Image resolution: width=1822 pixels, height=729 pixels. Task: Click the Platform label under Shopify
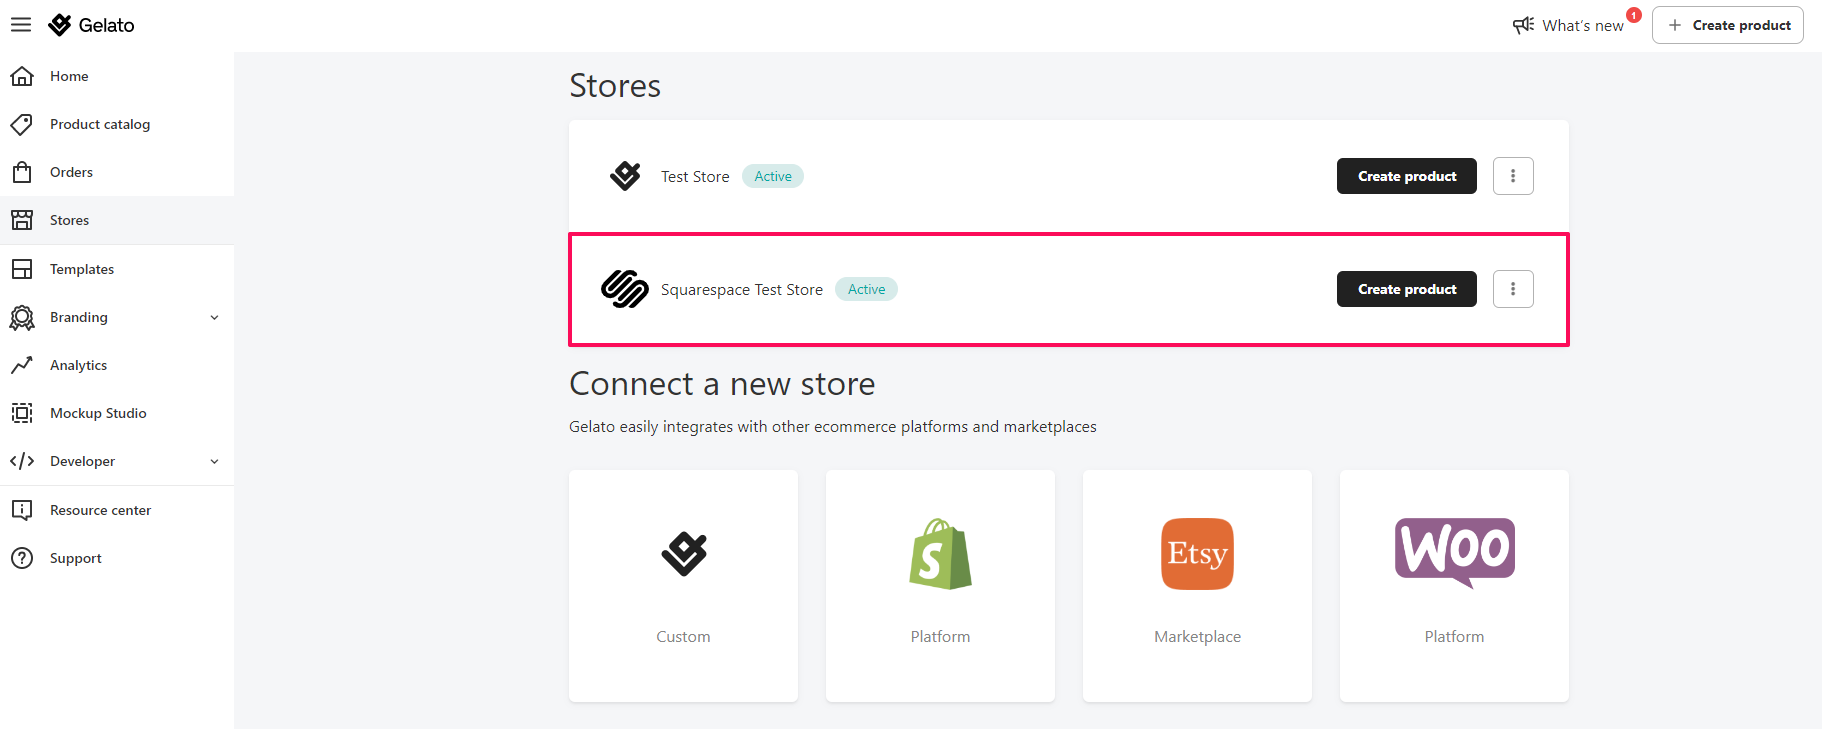tap(941, 636)
